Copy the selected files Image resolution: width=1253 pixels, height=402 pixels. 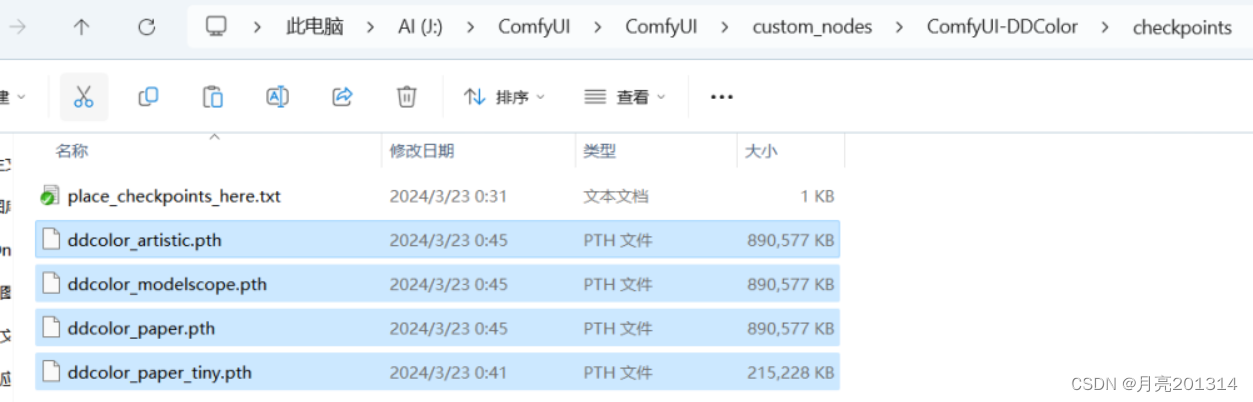[x=148, y=97]
